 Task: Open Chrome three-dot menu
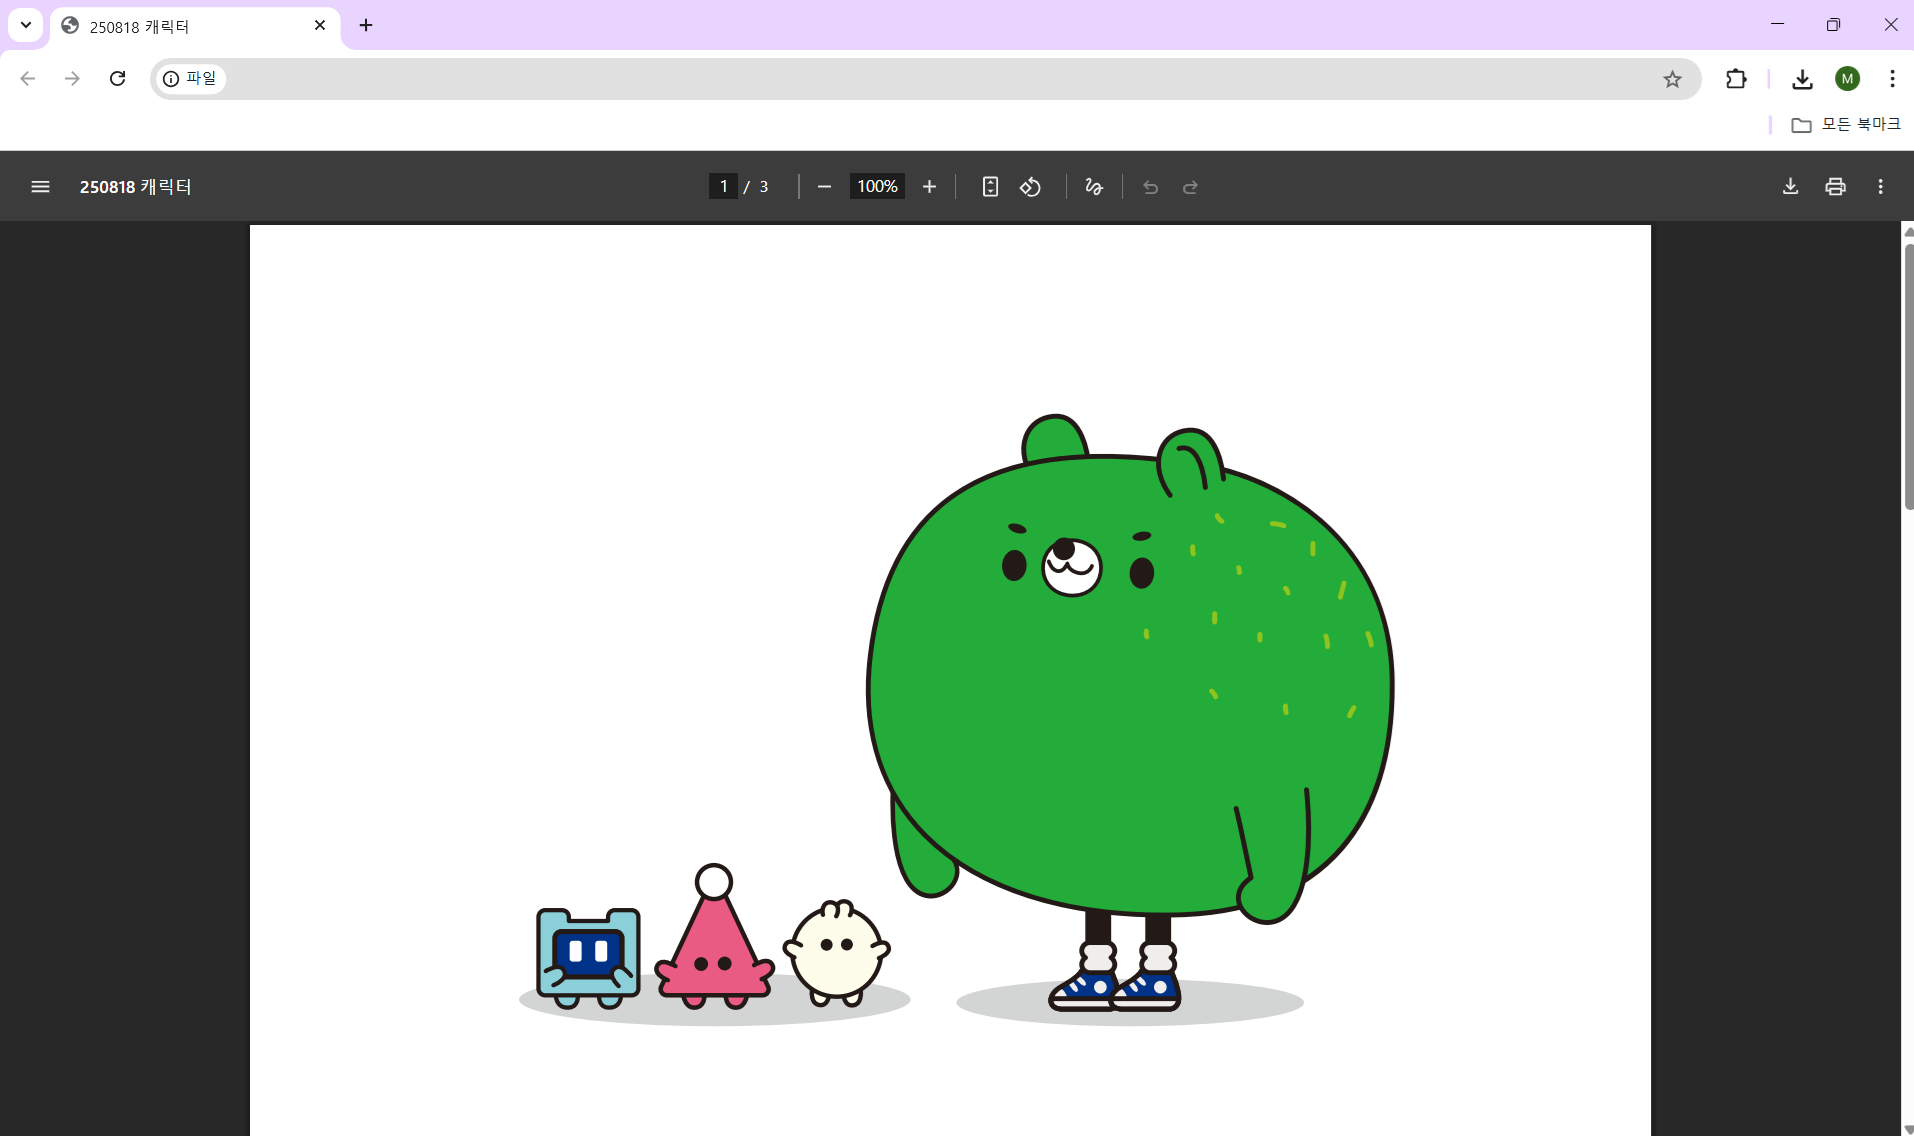click(x=1892, y=79)
